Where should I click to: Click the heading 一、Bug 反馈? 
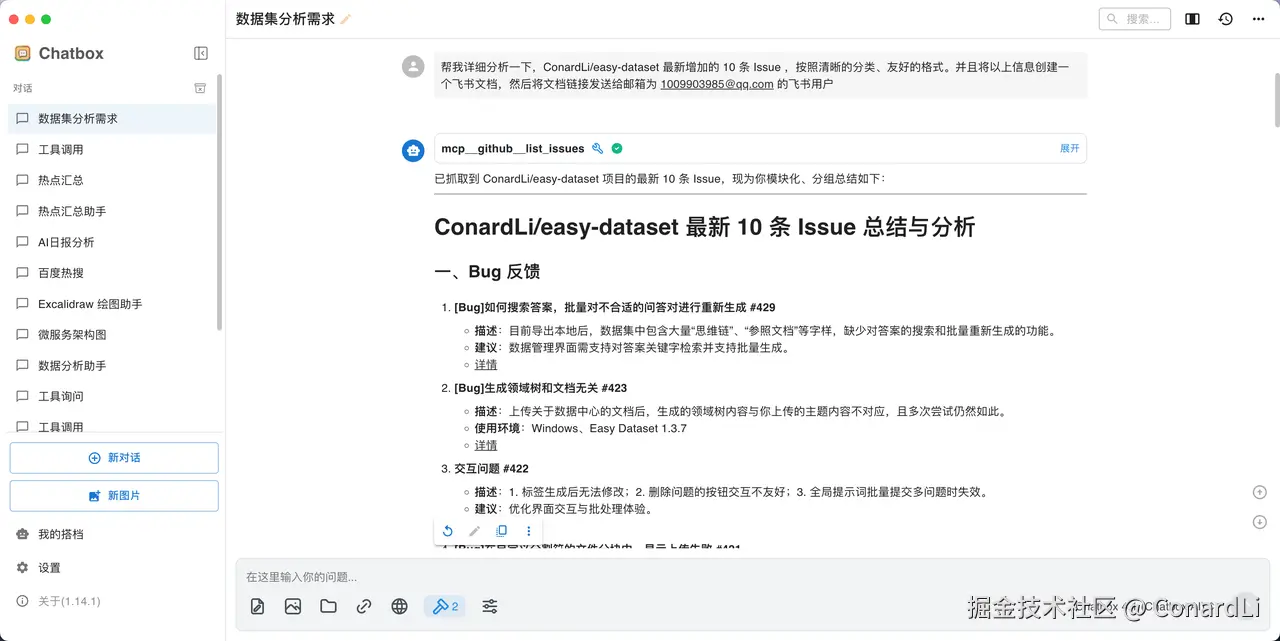(x=487, y=272)
